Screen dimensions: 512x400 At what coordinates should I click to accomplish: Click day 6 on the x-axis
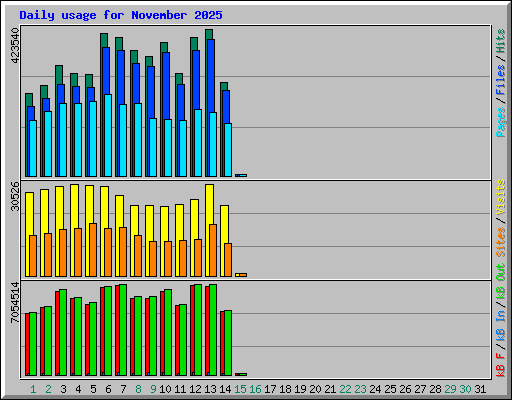click(108, 389)
